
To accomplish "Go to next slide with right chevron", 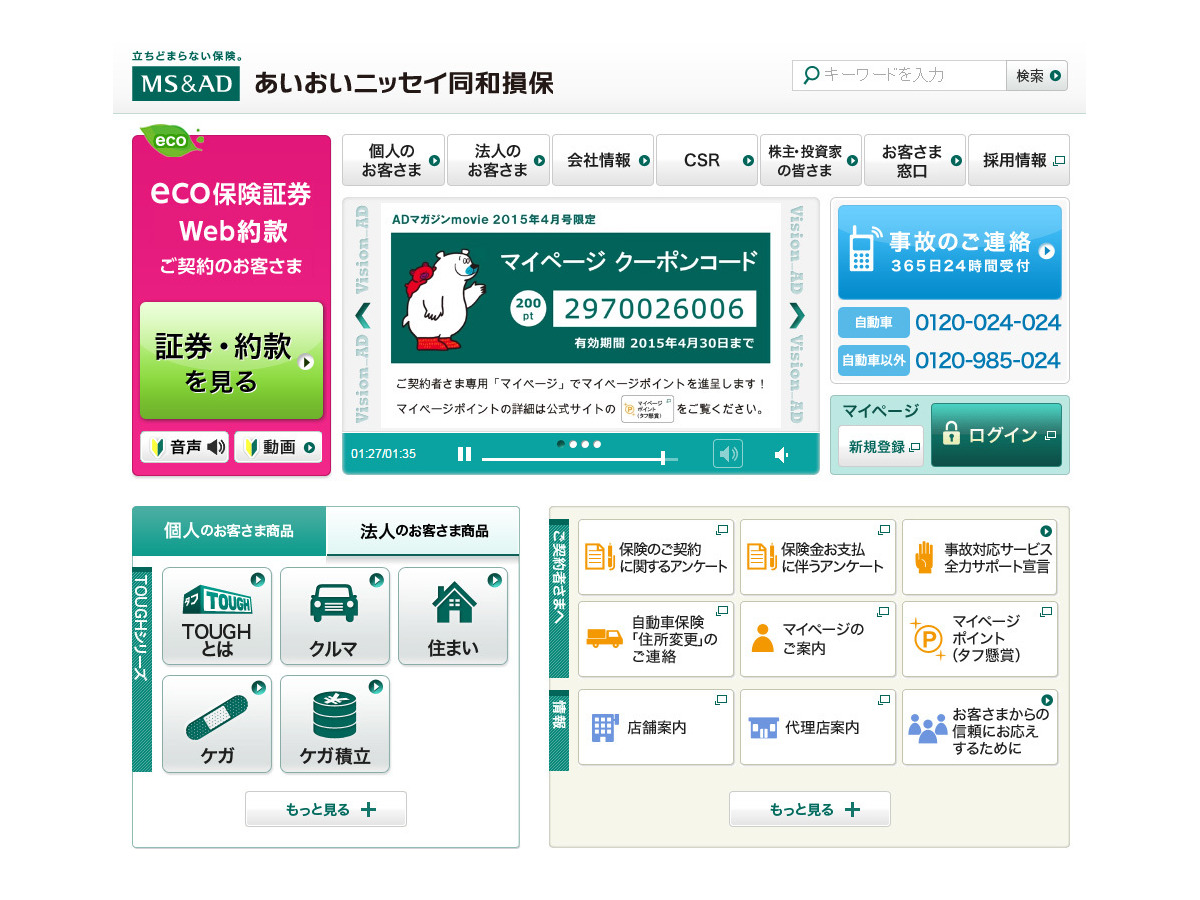I will click(x=796, y=315).
